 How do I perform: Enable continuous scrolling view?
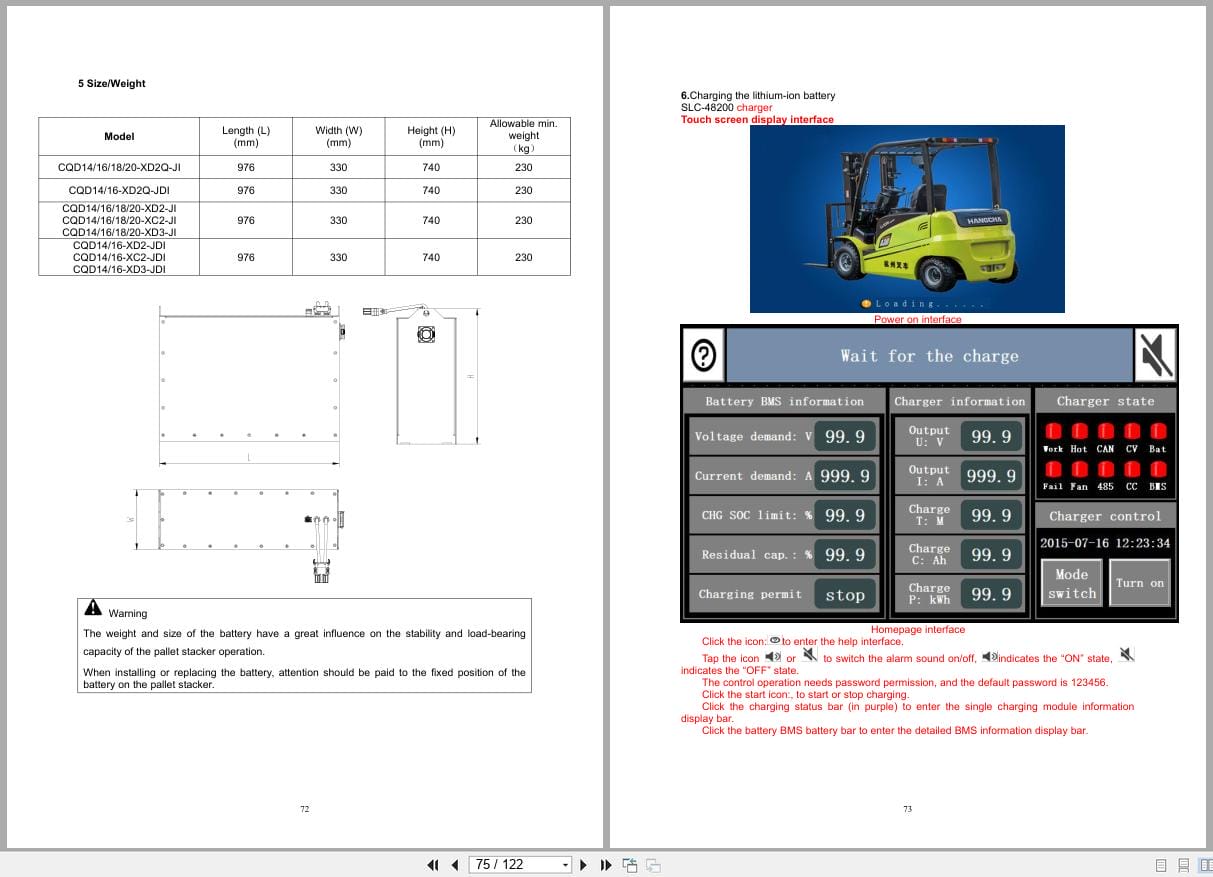point(1185,864)
